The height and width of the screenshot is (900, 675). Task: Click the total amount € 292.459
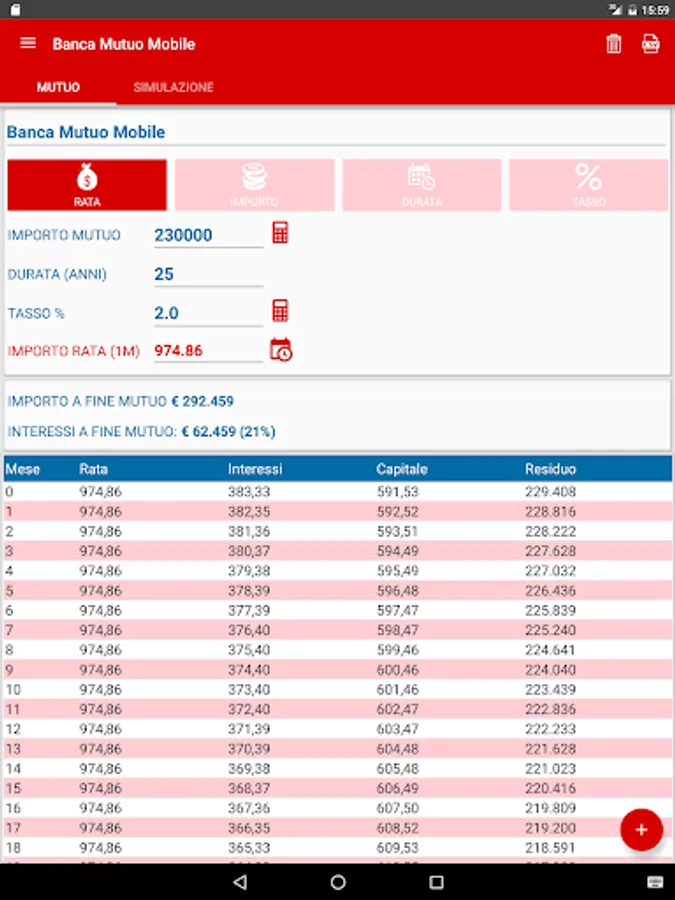(x=203, y=401)
